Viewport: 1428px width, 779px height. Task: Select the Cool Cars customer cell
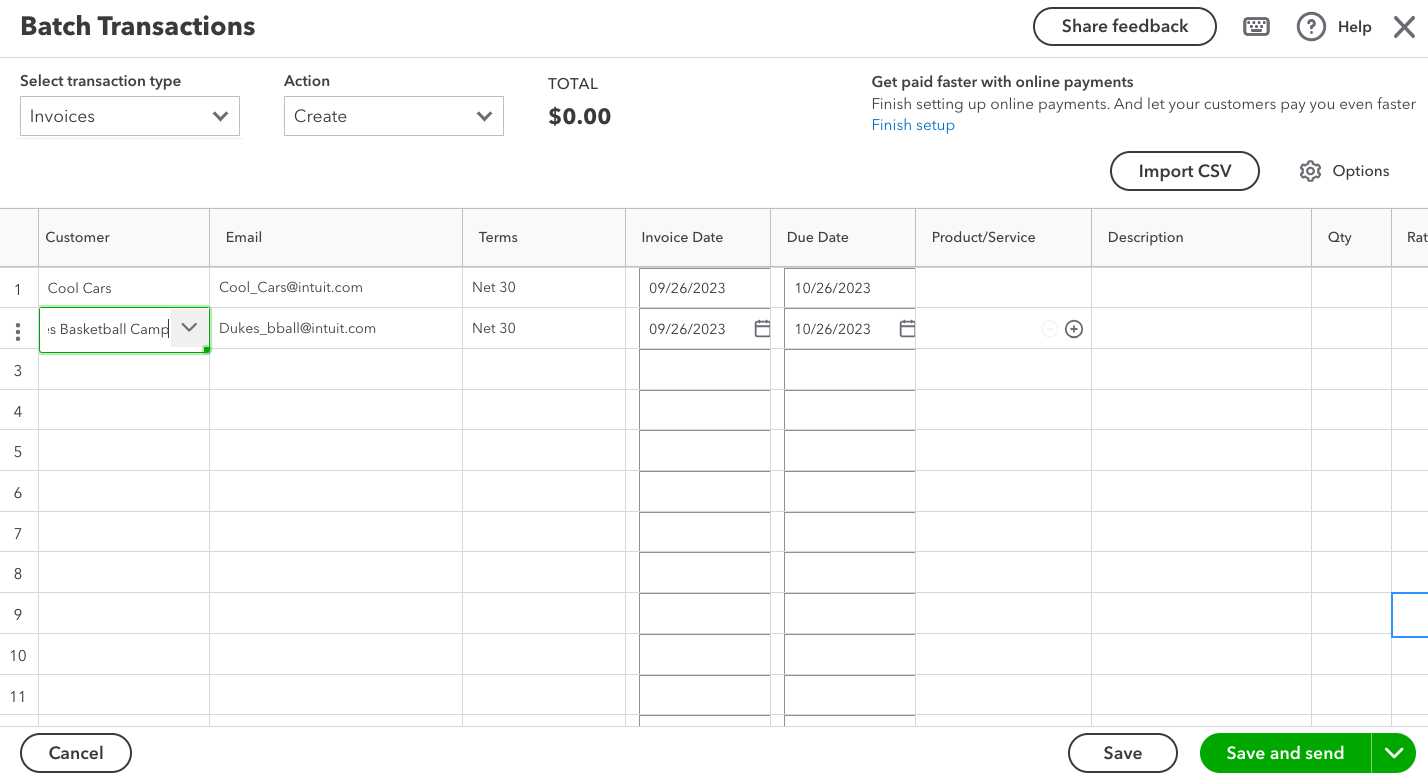coord(123,288)
